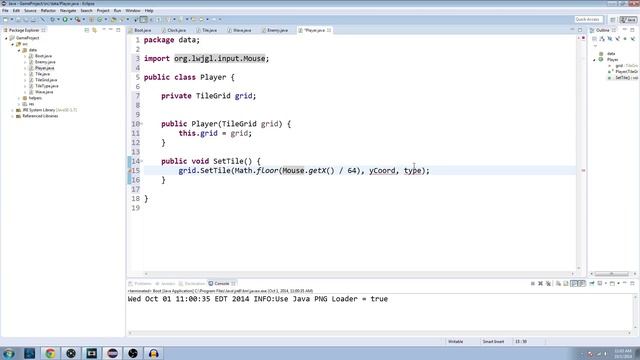Open the Project menu
The height and width of the screenshot is (360, 640).
pos(103,11)
